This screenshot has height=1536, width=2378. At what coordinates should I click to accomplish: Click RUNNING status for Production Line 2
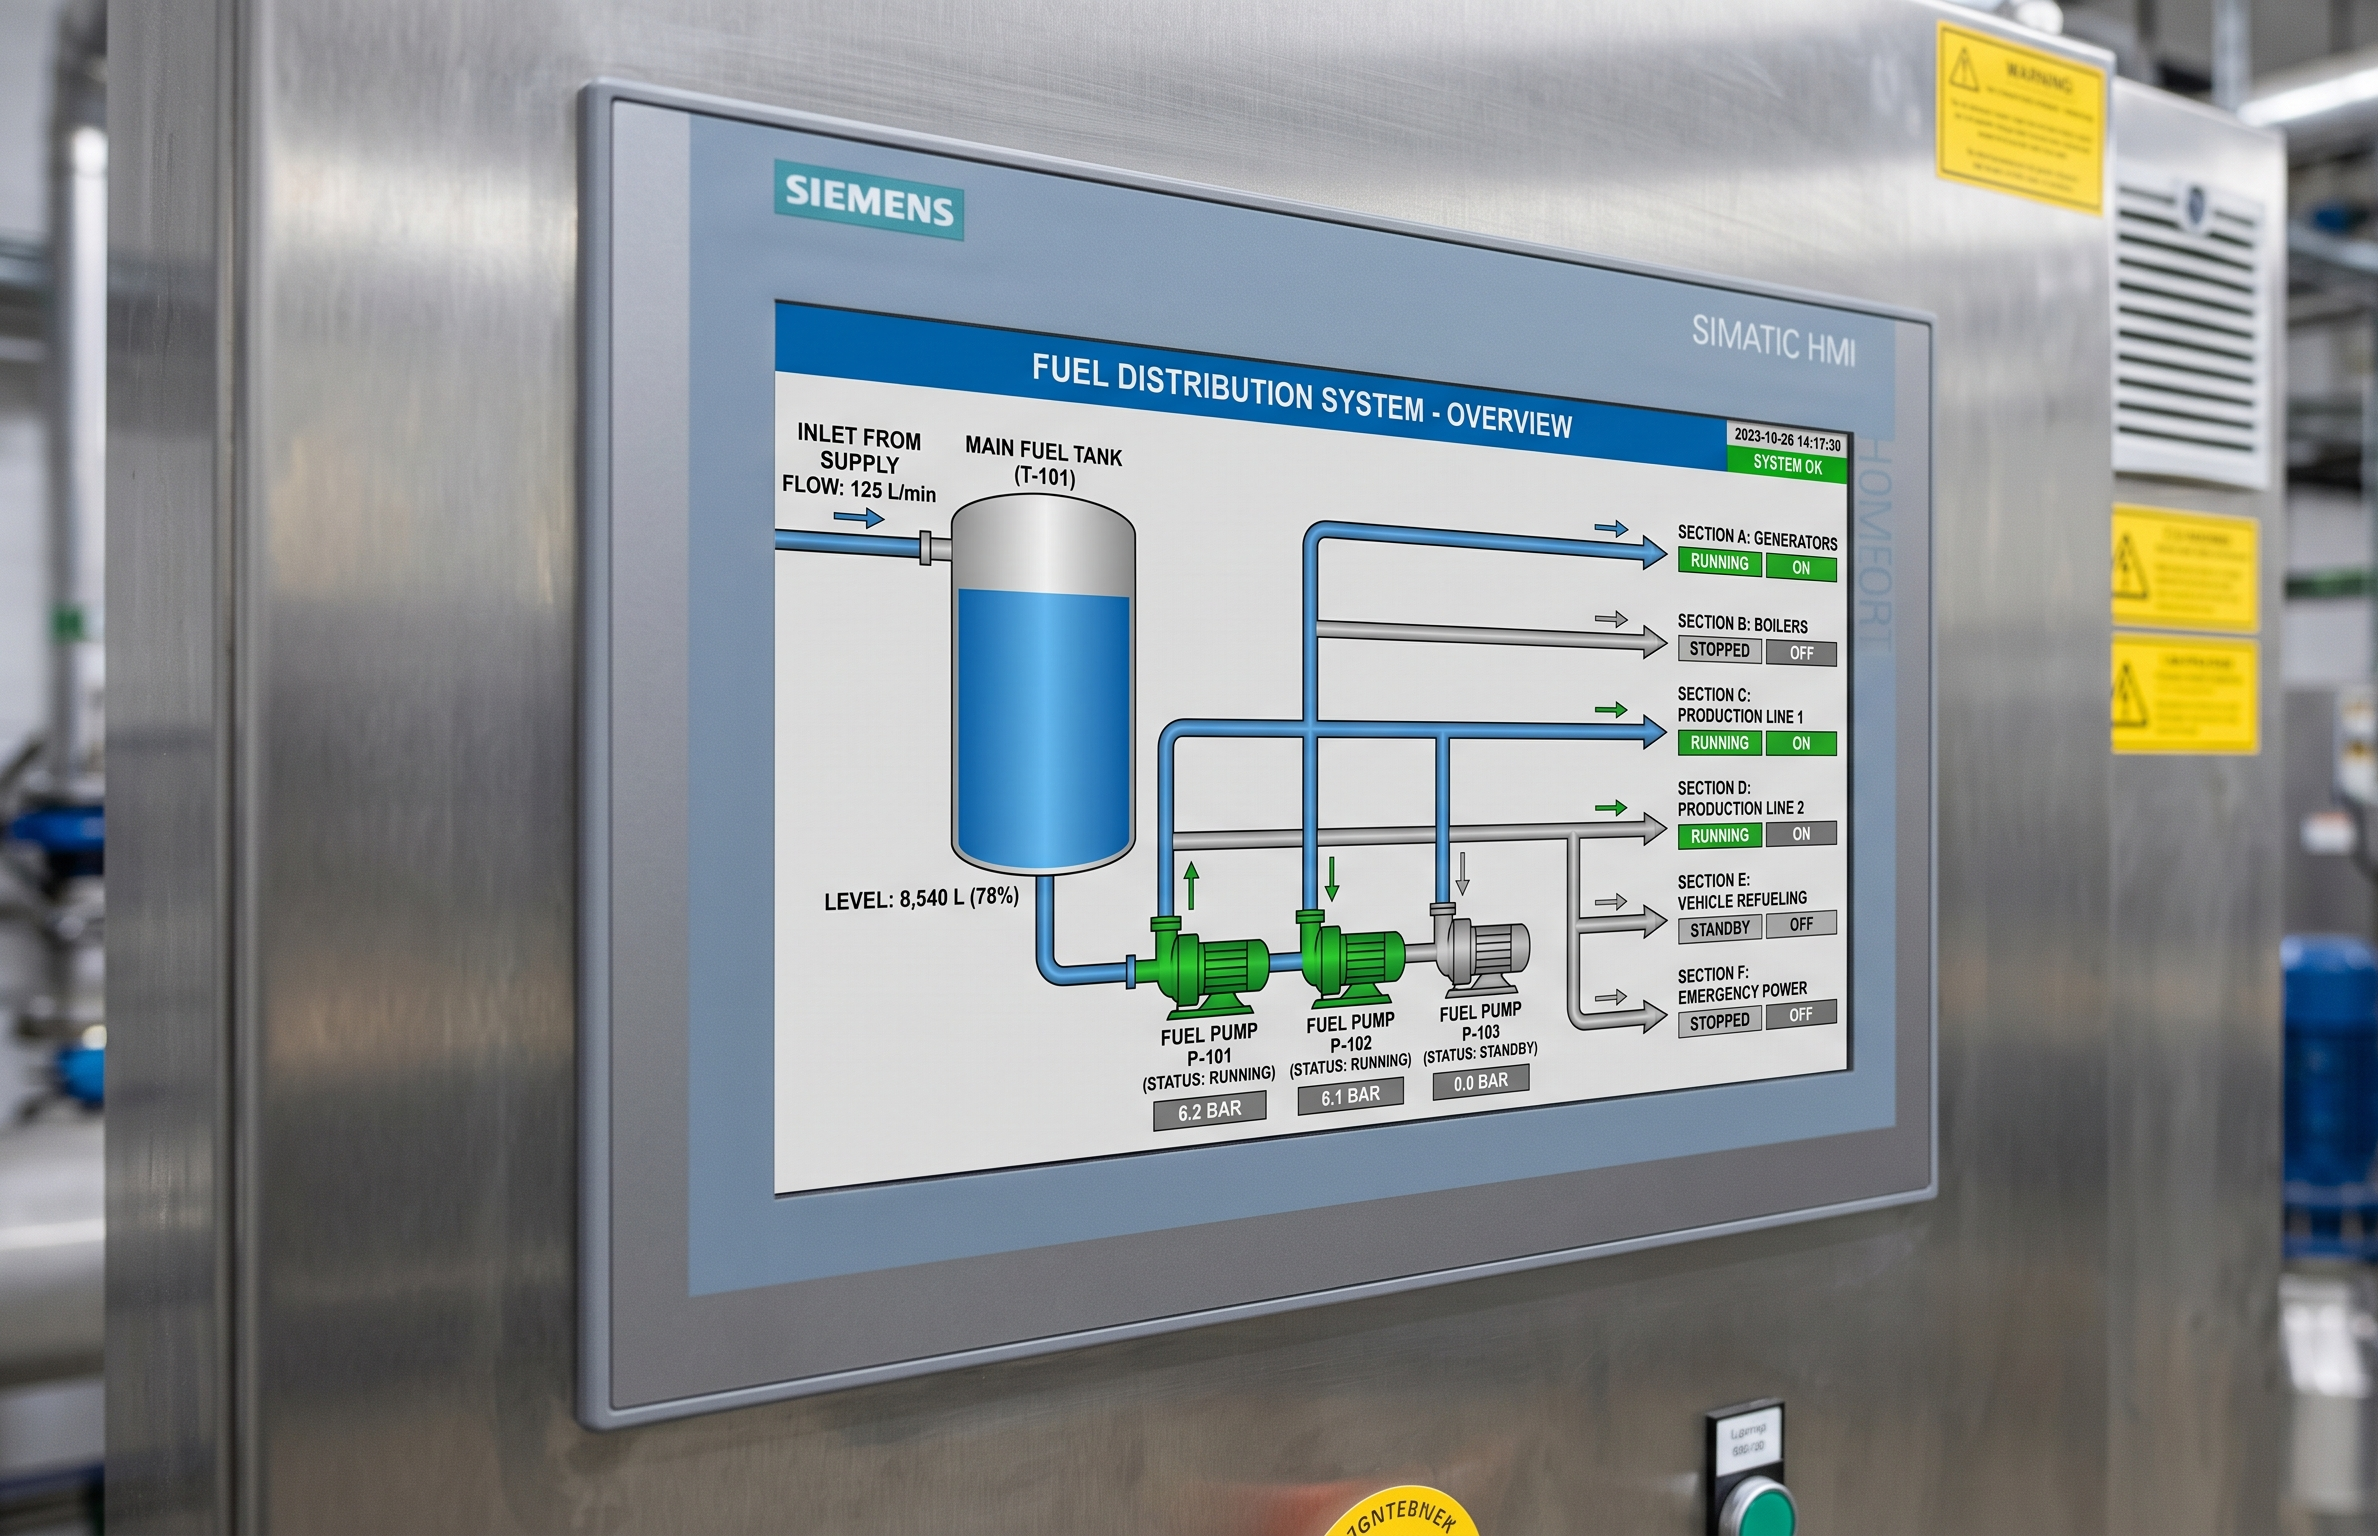(1719, 835)
